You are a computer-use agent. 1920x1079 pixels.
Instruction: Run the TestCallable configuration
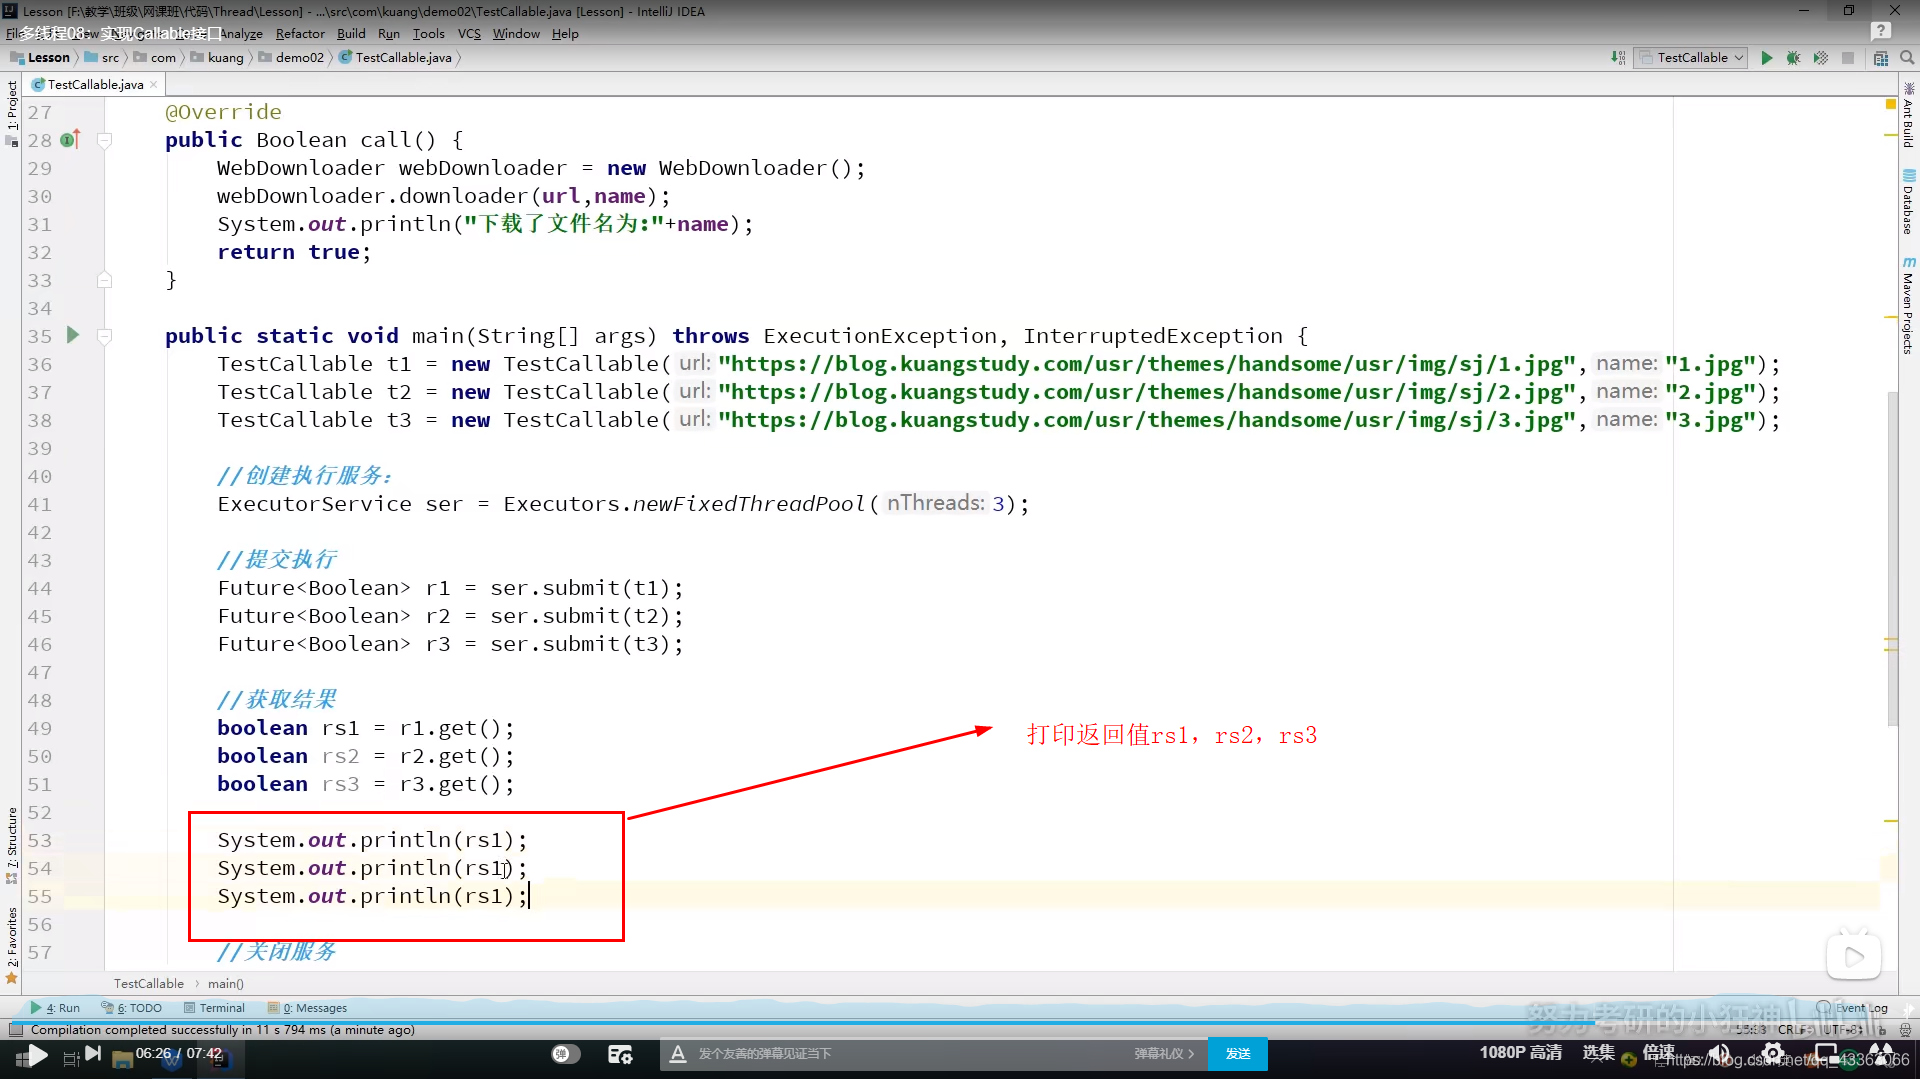tap(1767, 58)
